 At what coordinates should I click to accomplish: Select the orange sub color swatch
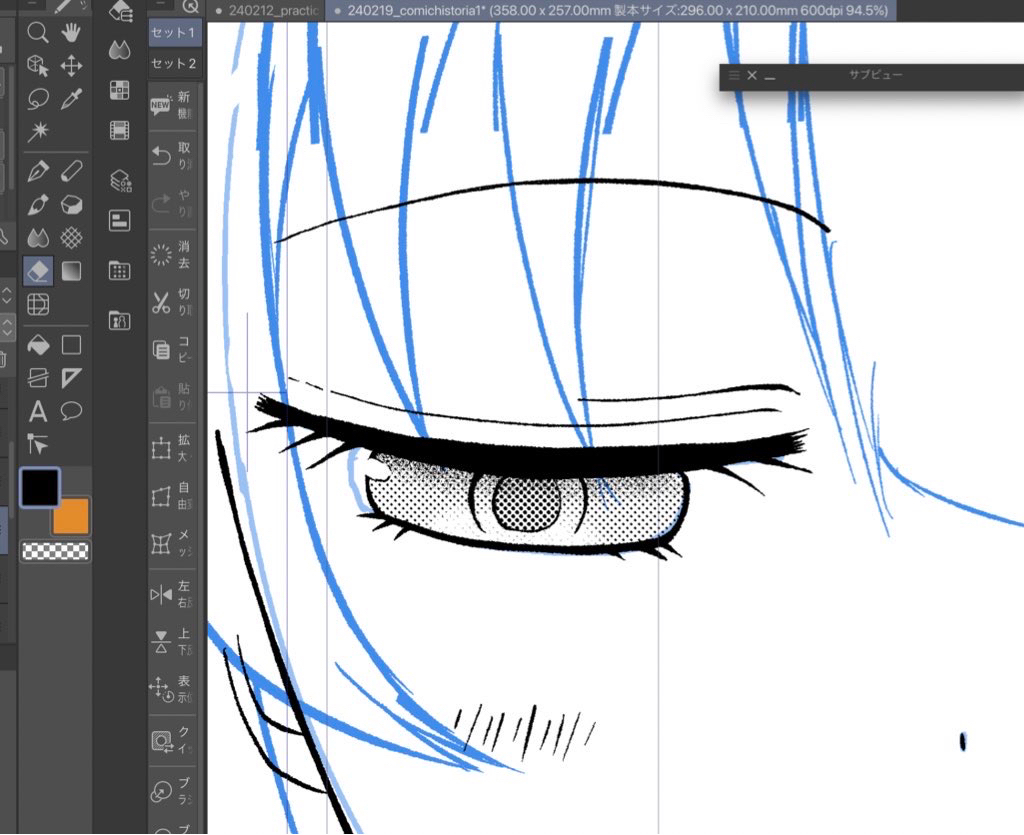[71, 516]
